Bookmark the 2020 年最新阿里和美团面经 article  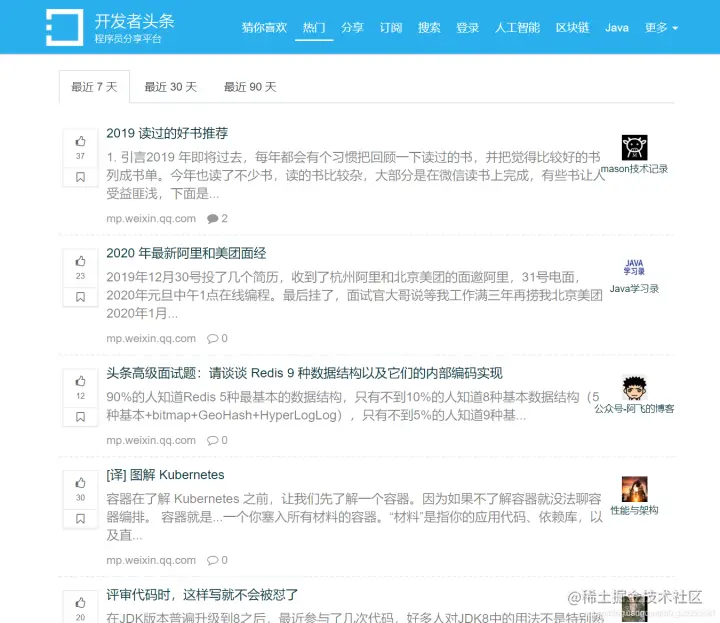[x=80, y=297]
